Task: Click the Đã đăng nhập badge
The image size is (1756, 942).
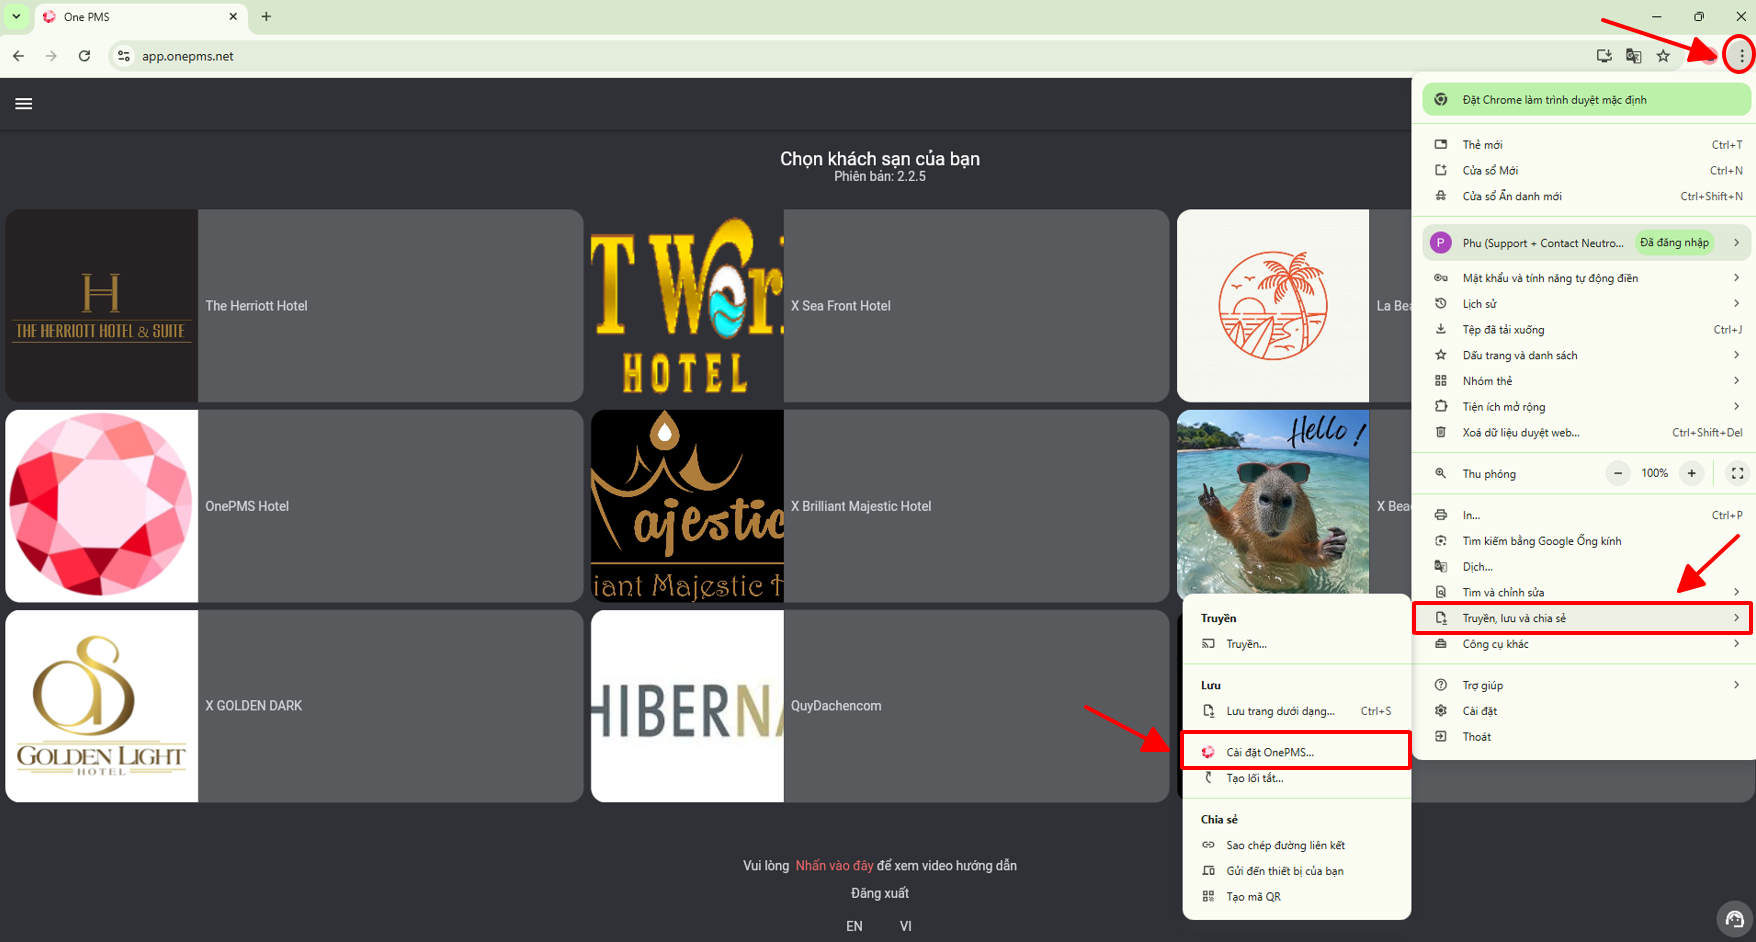Action: [1674, 243]
